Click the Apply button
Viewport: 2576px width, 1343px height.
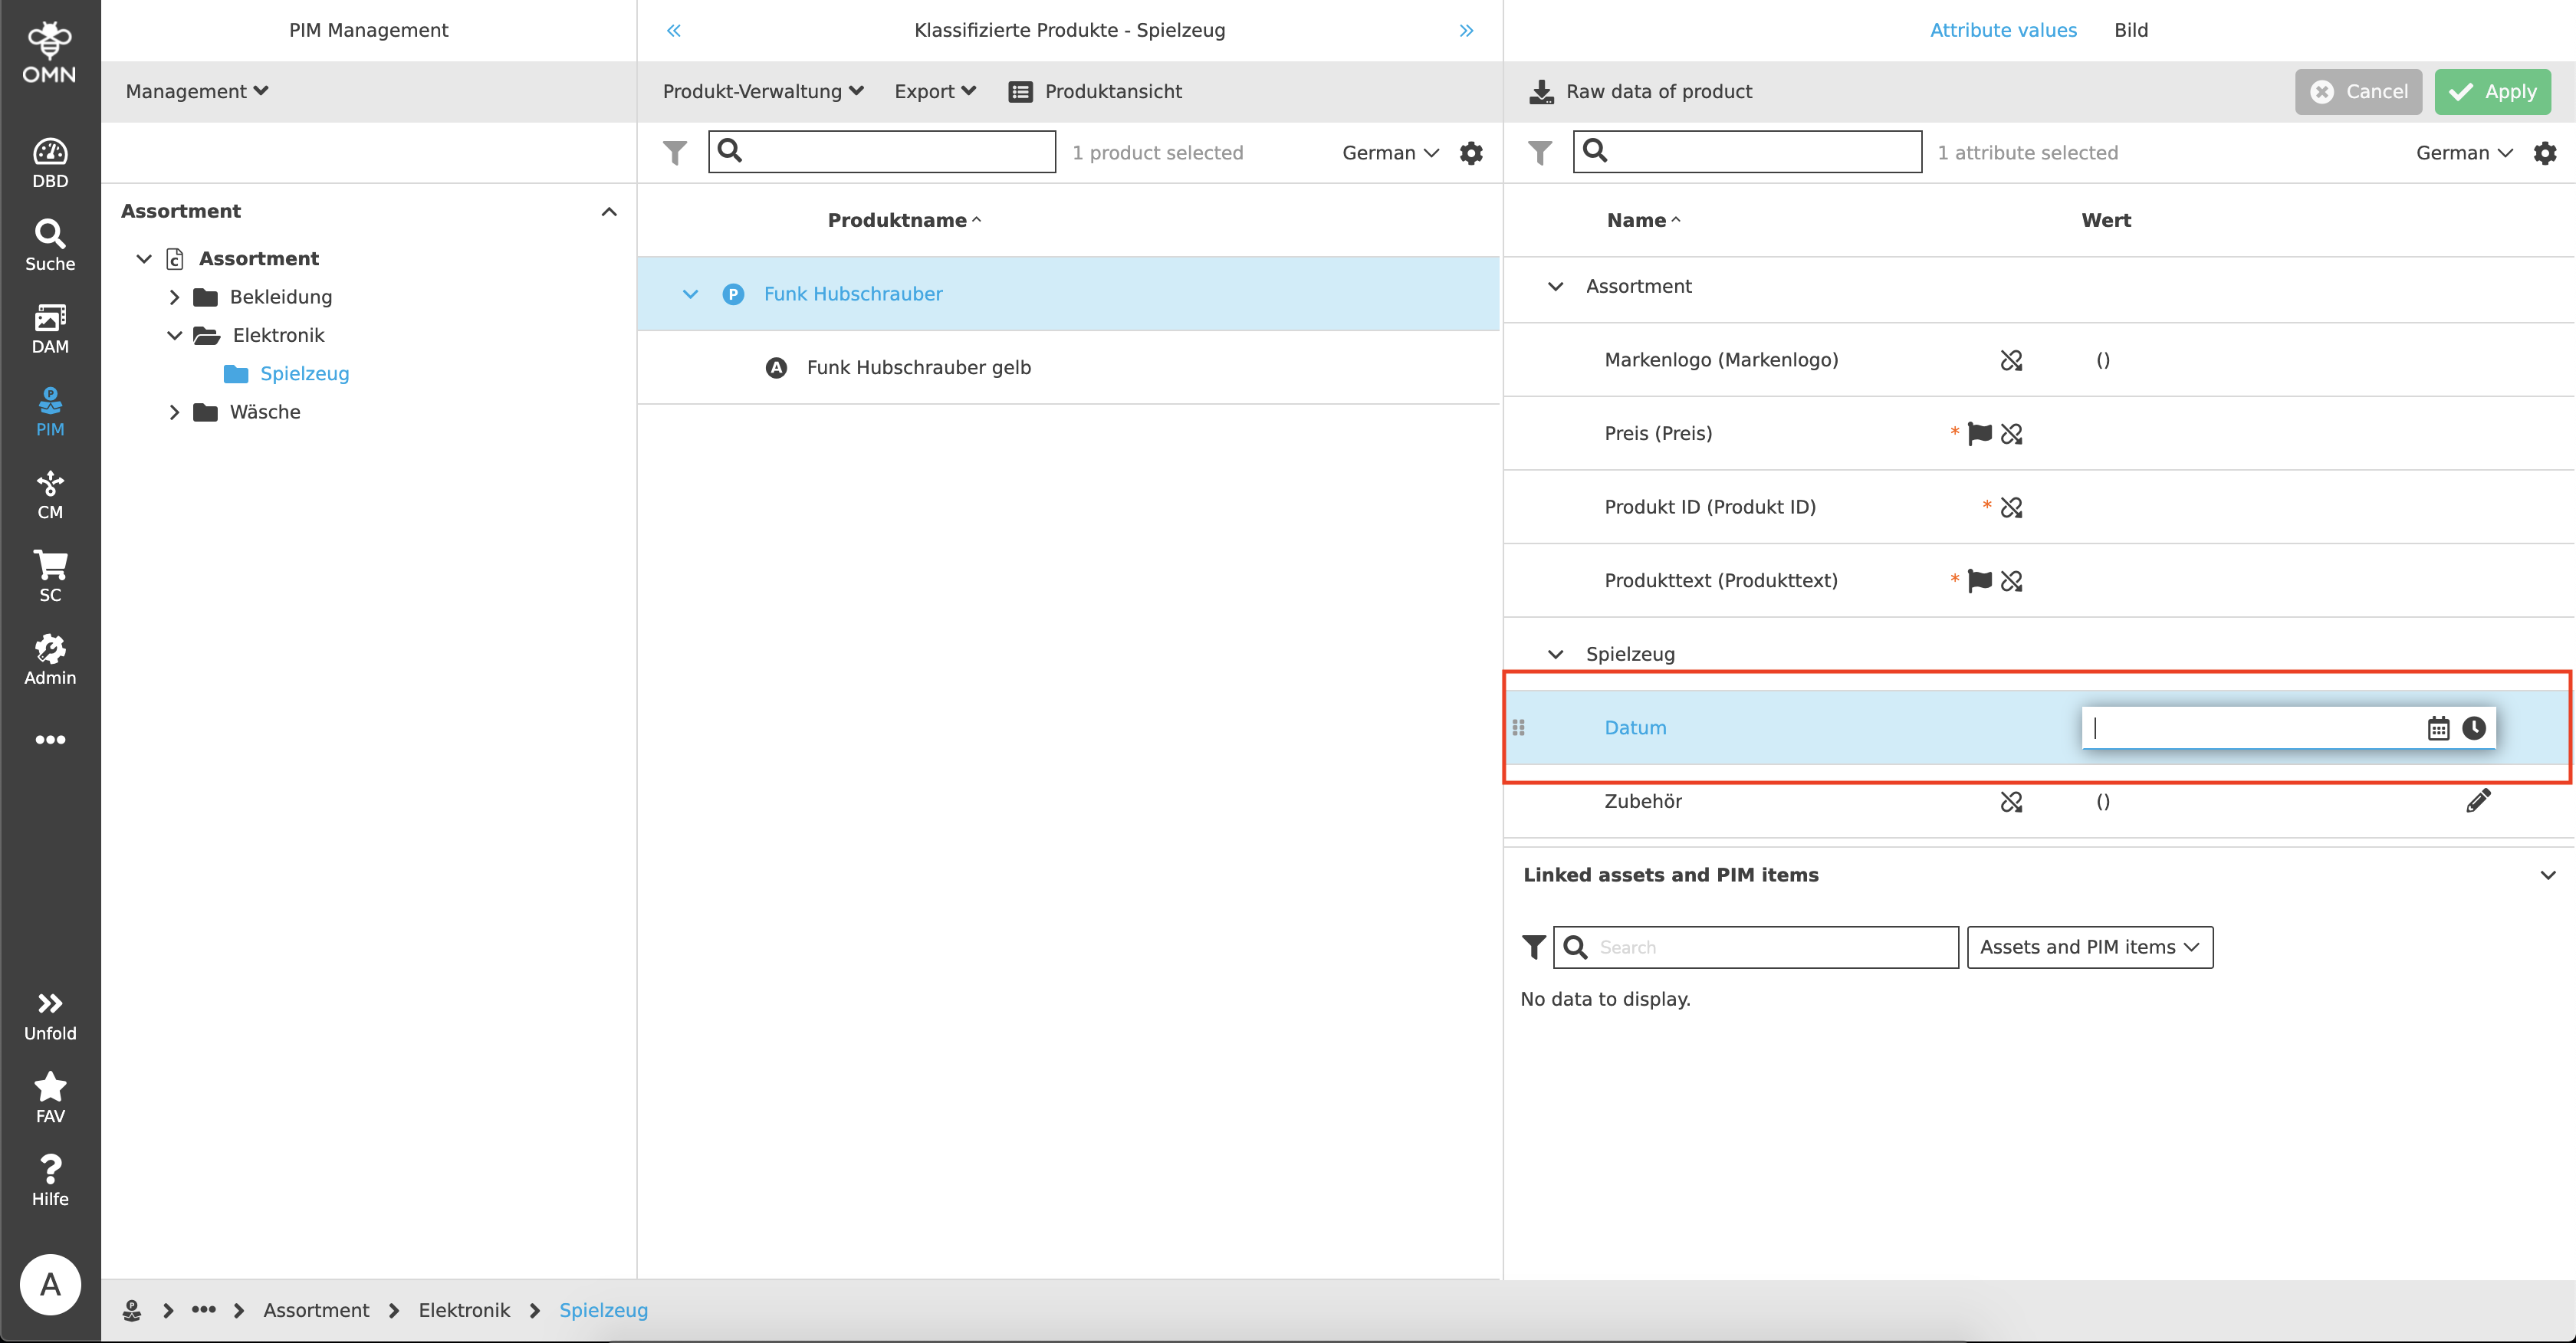2492,91
